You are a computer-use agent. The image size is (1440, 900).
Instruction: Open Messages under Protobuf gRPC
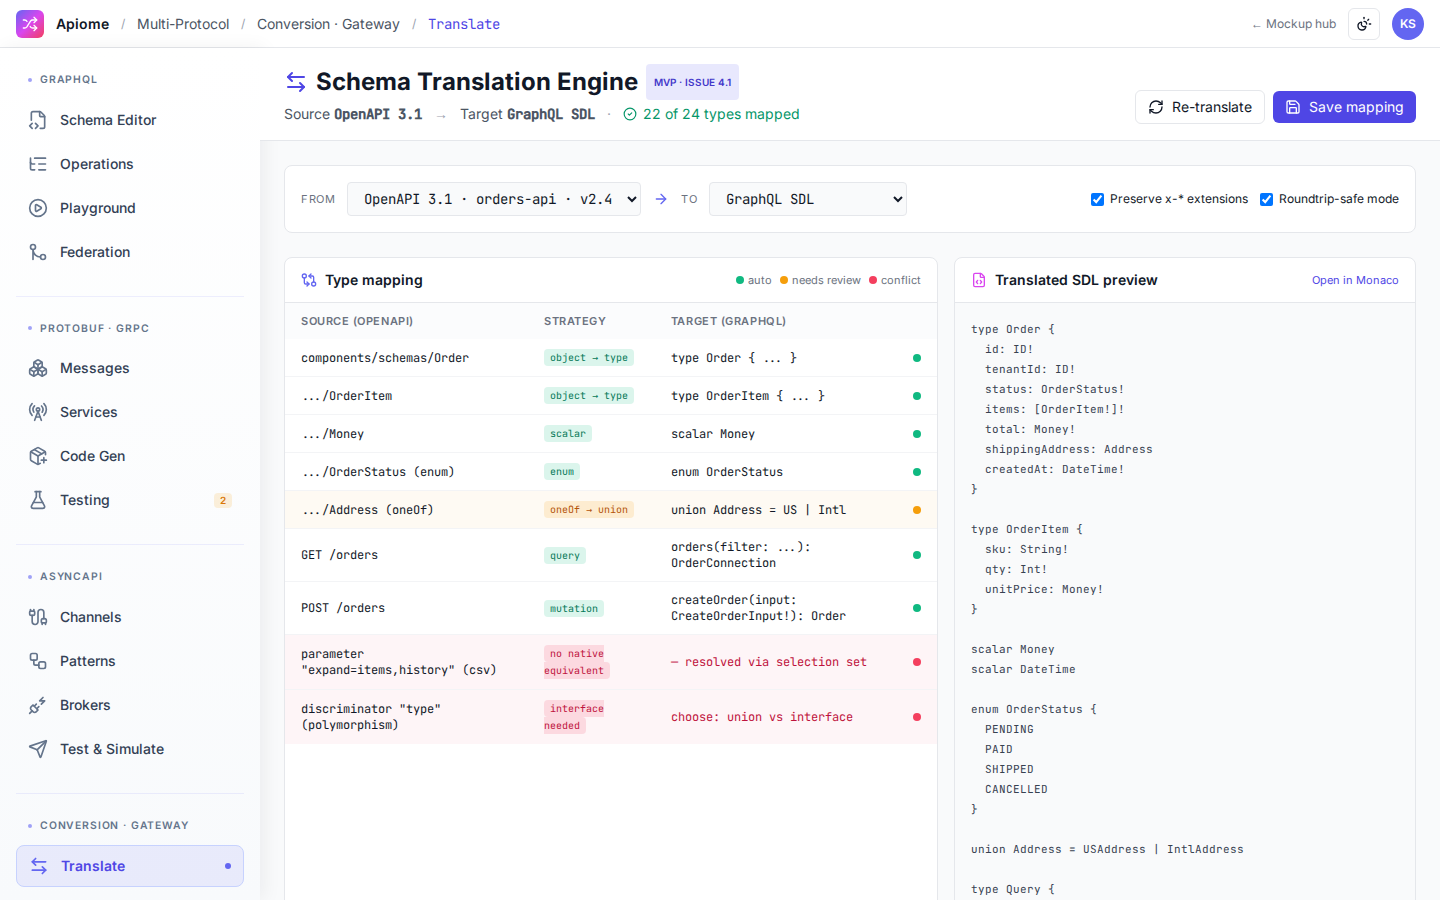(130, 368)
